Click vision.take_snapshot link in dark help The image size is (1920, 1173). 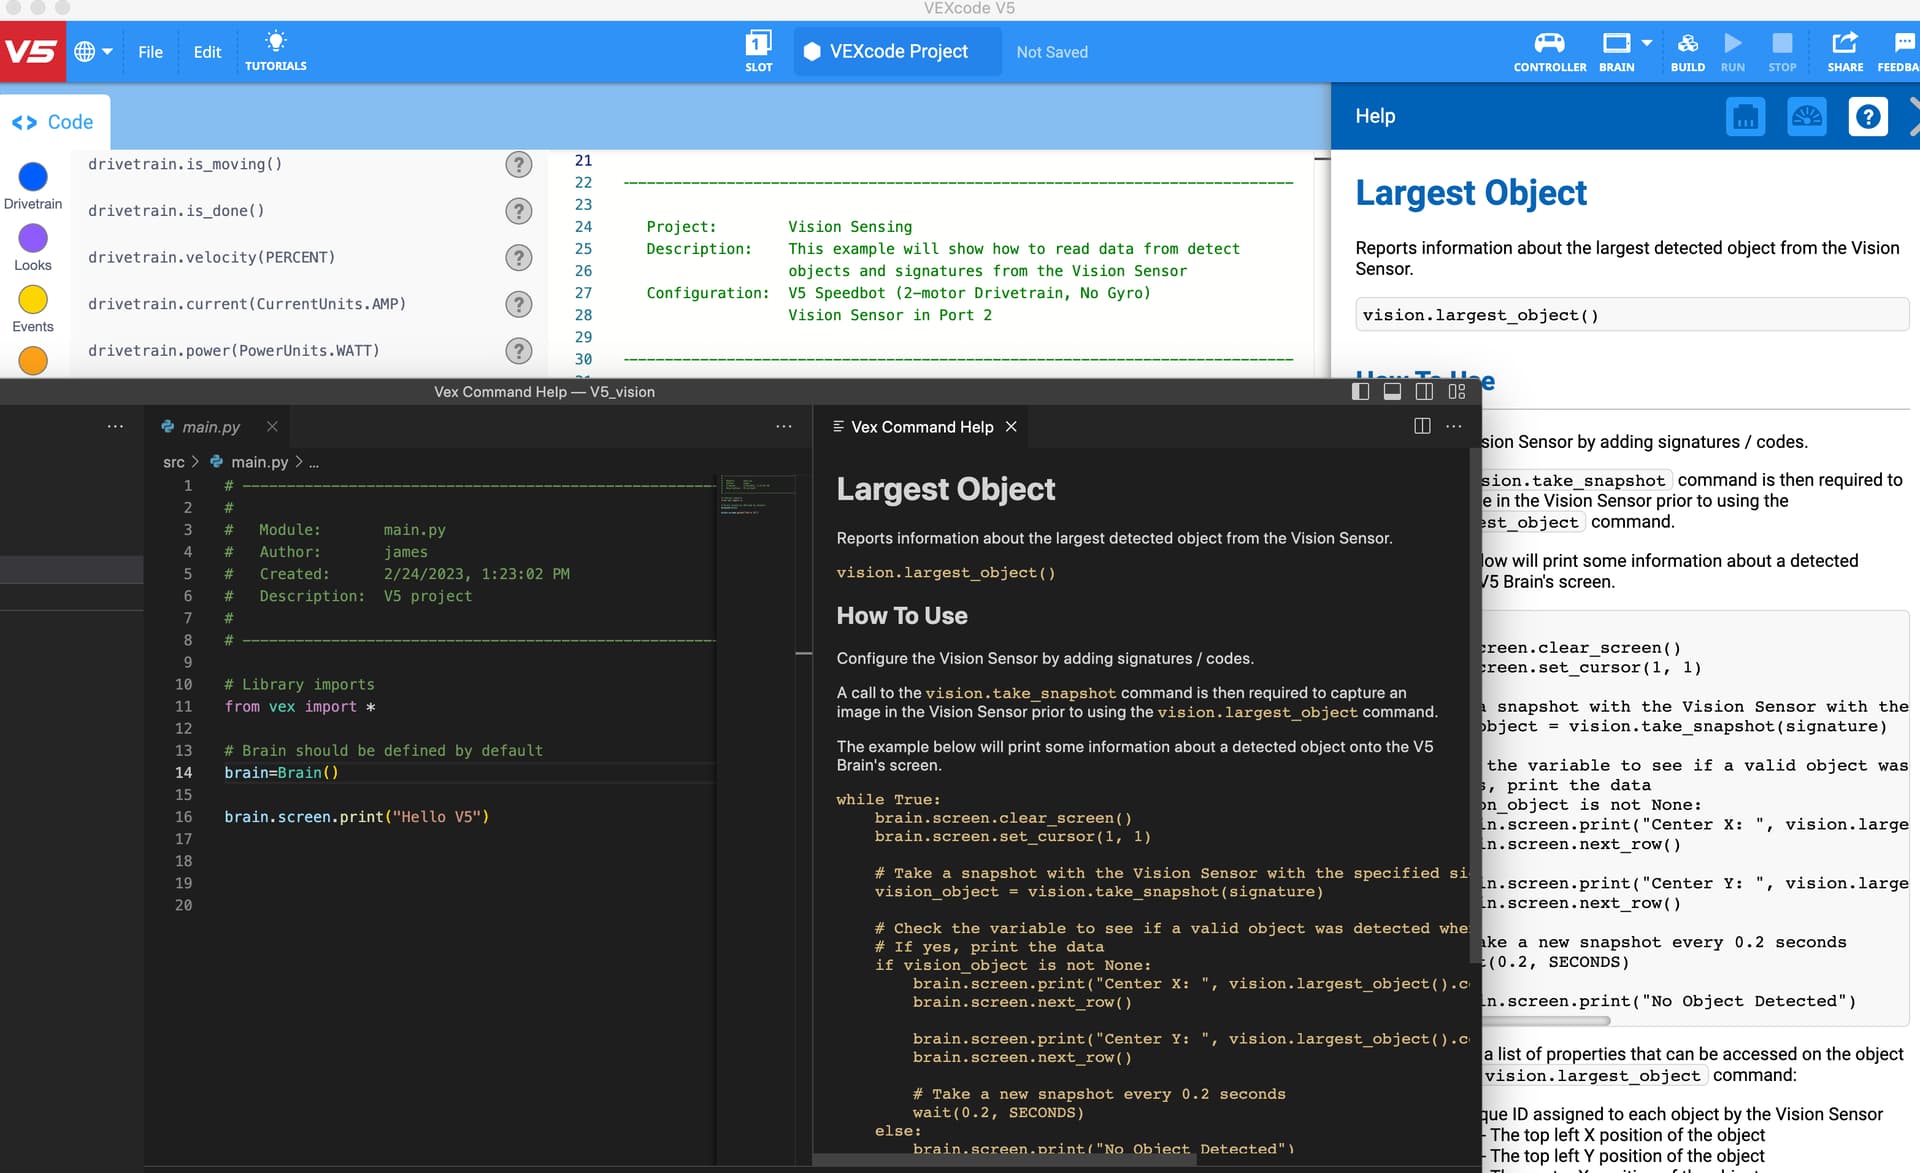coord(1020,693)
